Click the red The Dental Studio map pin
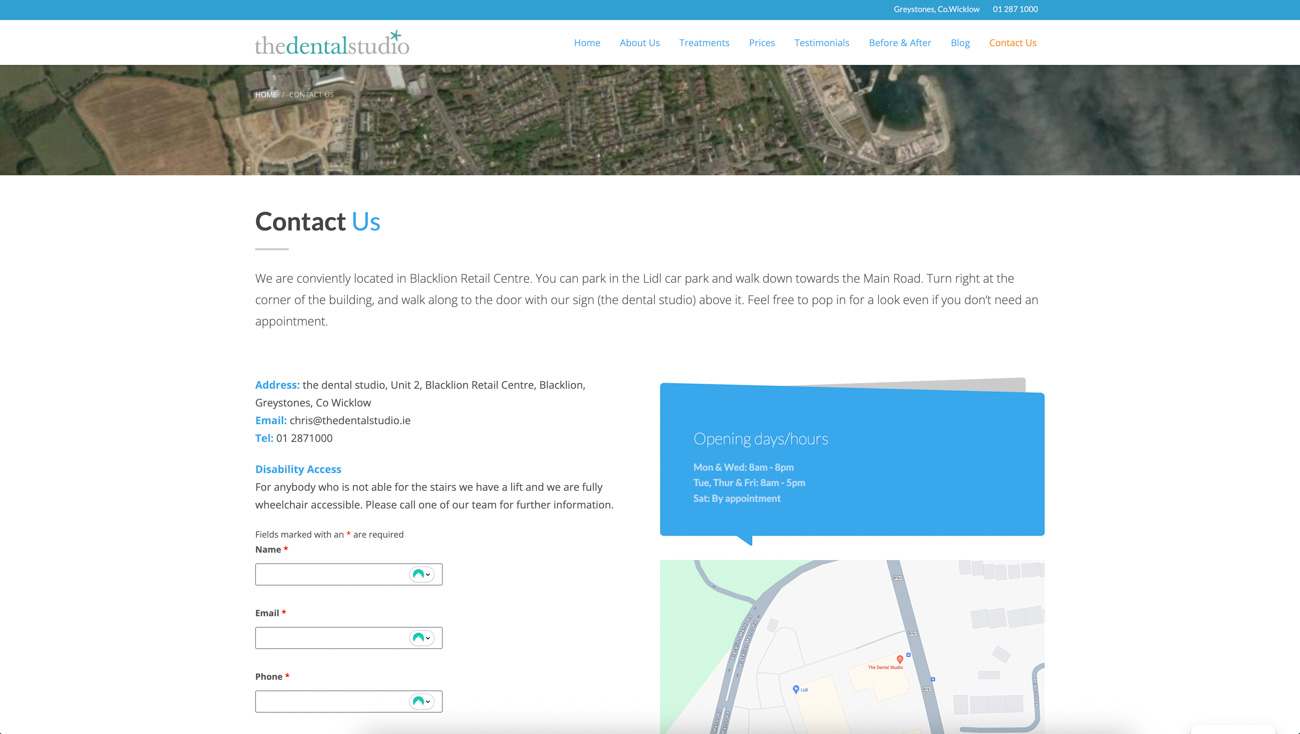Viewport: 1300px width, 734px height. [900, 659]
